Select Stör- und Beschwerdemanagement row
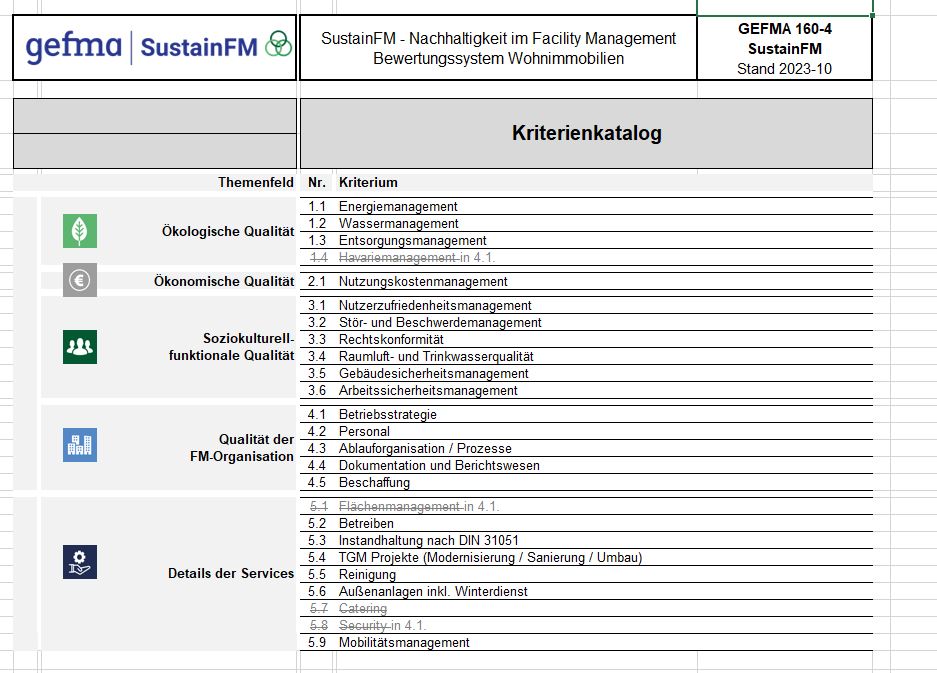 586,322
